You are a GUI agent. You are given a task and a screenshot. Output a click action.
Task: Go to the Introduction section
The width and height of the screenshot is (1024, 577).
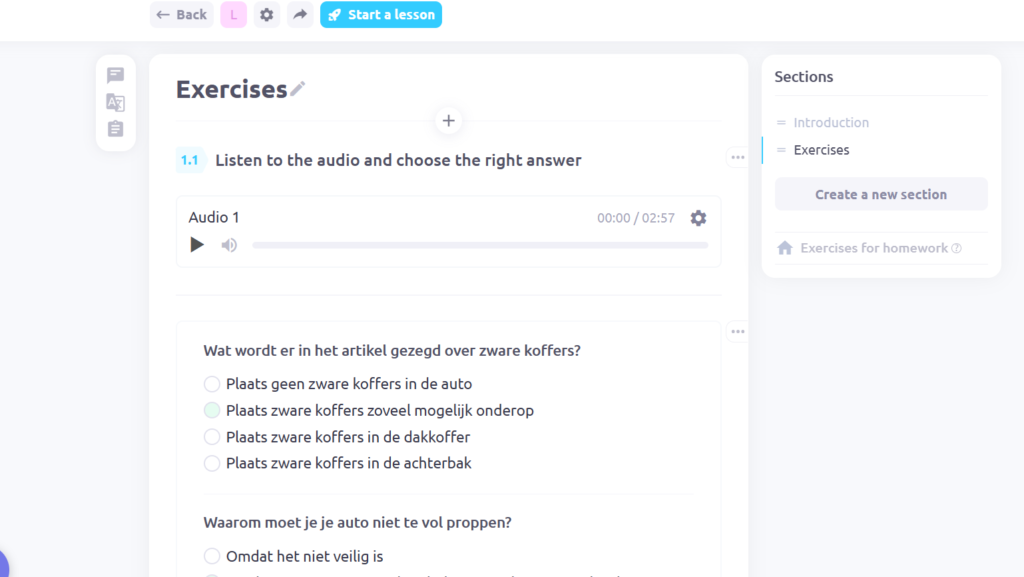tap(831, 123)
